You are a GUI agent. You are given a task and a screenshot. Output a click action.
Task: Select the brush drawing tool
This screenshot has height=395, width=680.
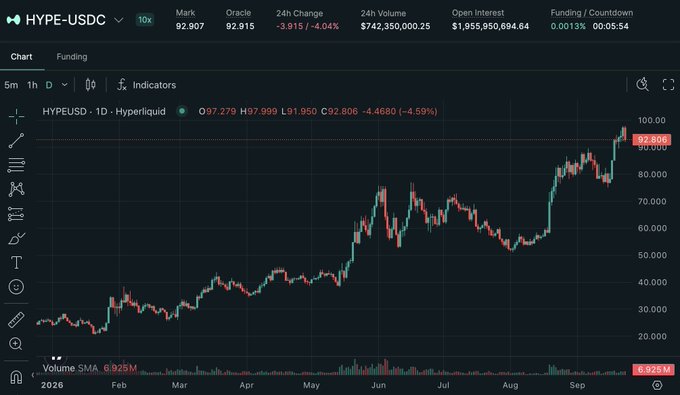point(16,238)
